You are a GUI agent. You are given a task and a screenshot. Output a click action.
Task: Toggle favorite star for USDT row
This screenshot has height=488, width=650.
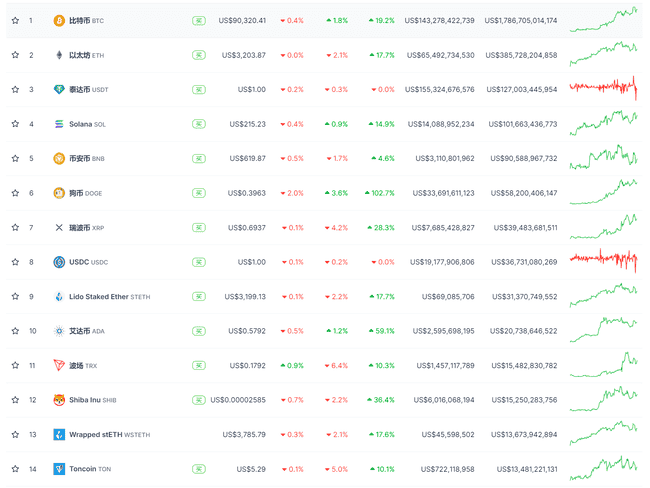pos(15,89)
